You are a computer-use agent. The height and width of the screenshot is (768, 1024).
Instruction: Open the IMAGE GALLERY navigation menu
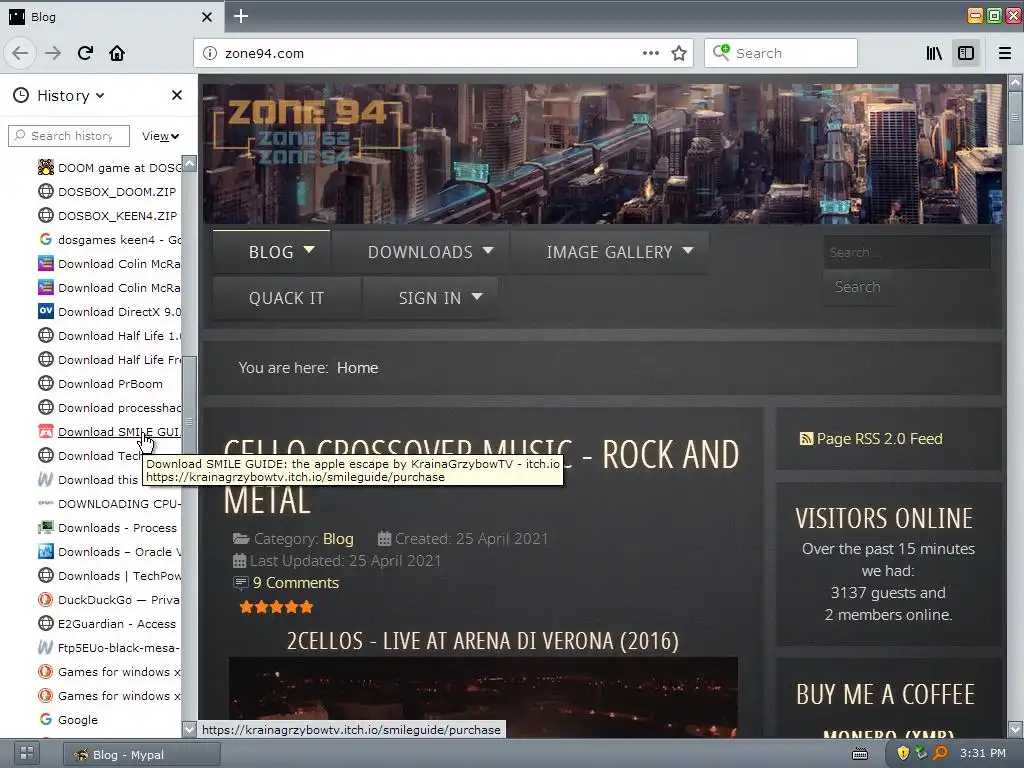(x=611, y=252)
